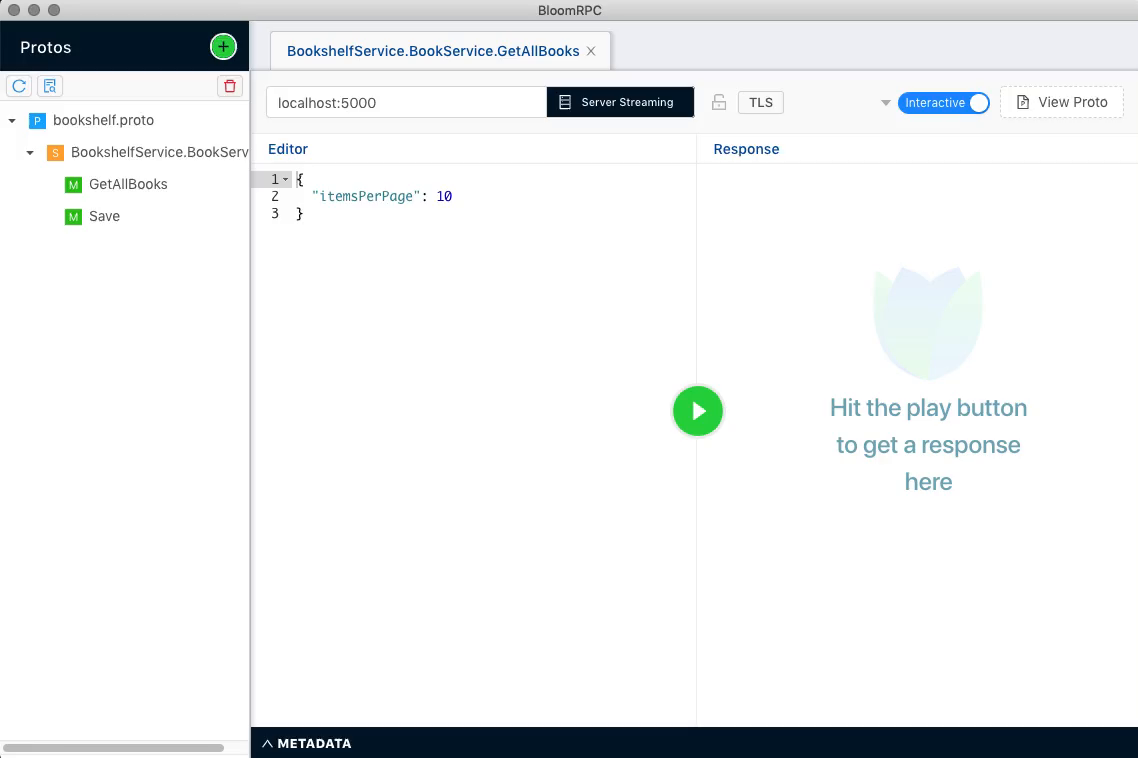
Task: Close the GetAllBooks tab
Action: (590, 50)
